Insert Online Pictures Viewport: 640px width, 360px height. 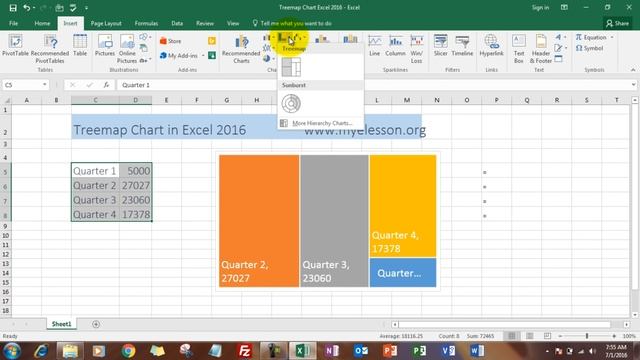127,49
